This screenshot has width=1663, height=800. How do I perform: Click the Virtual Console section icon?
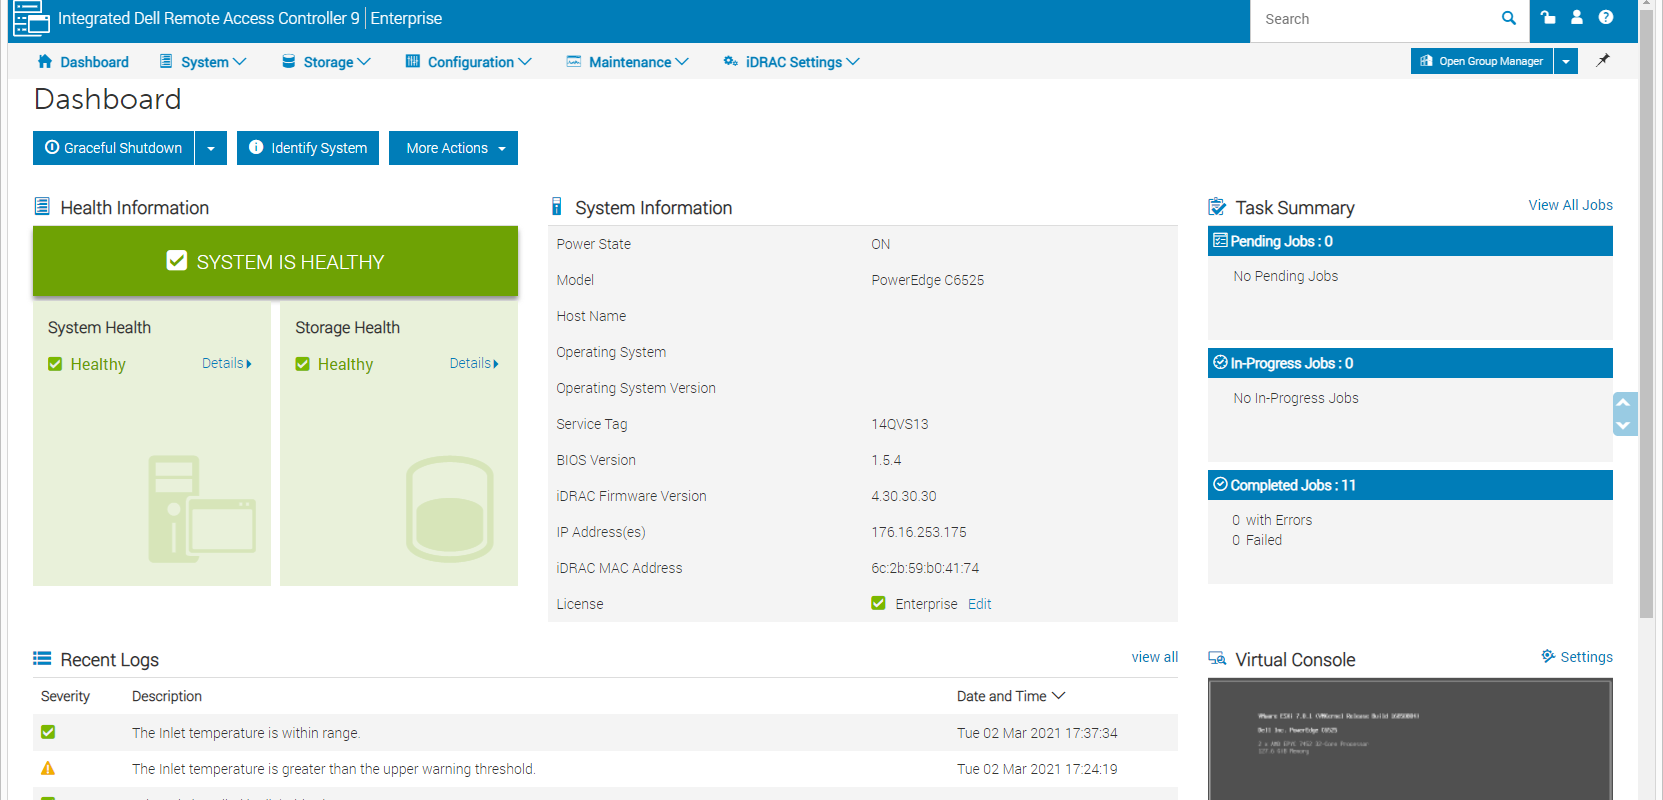click(x=1217, y=658)
